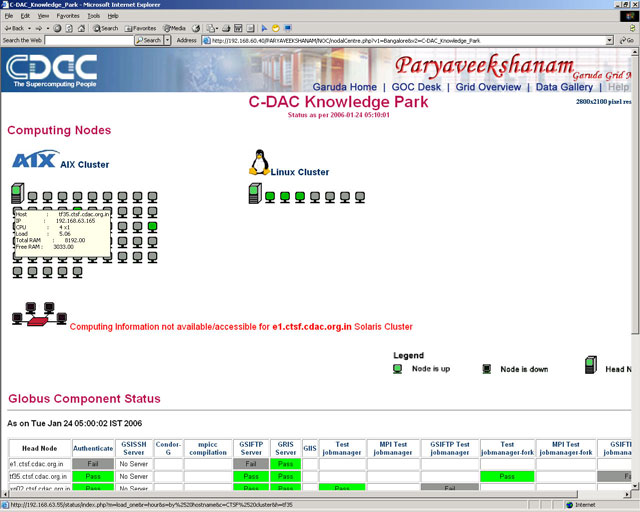
Task: Open the address bar dropdown
Action: tap(610, 41)
